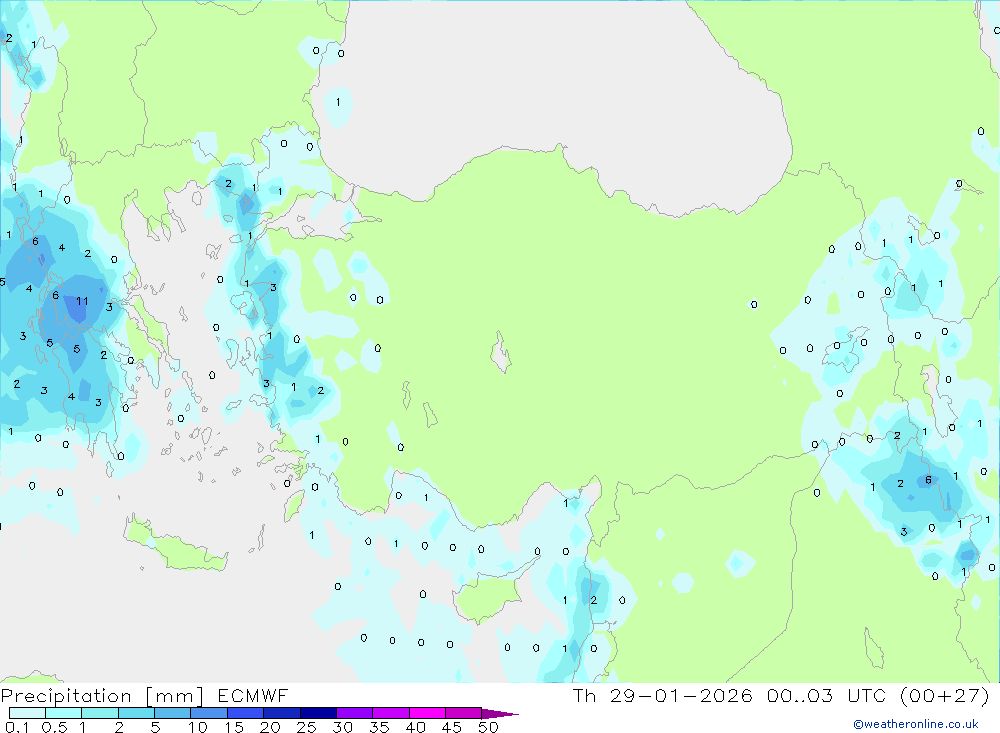Screen dimensions: 1000x733
Task: Click the 40–45 mm magenta legend box
Action: [427, 713]
